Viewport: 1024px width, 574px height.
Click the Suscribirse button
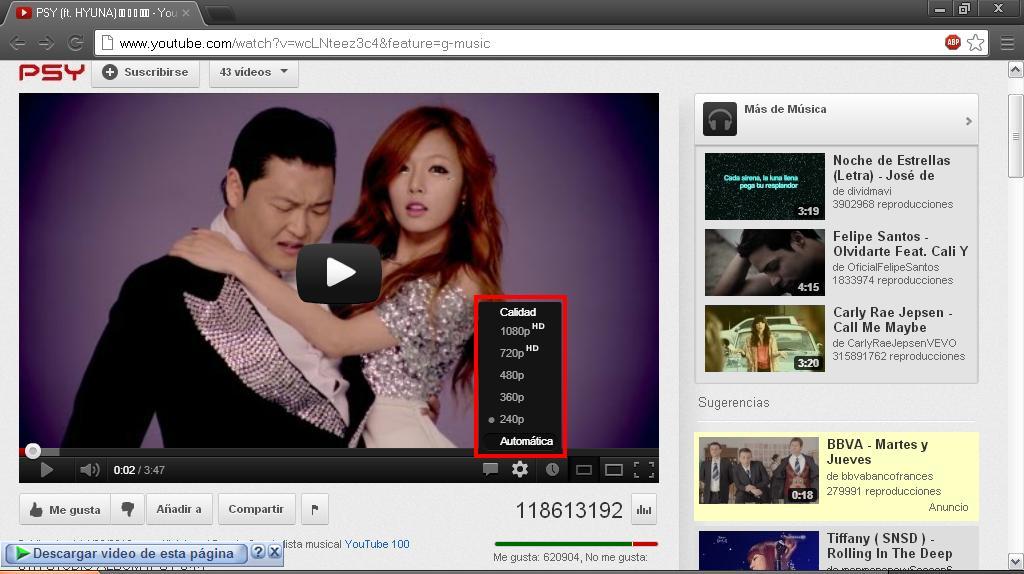point(146,72)
